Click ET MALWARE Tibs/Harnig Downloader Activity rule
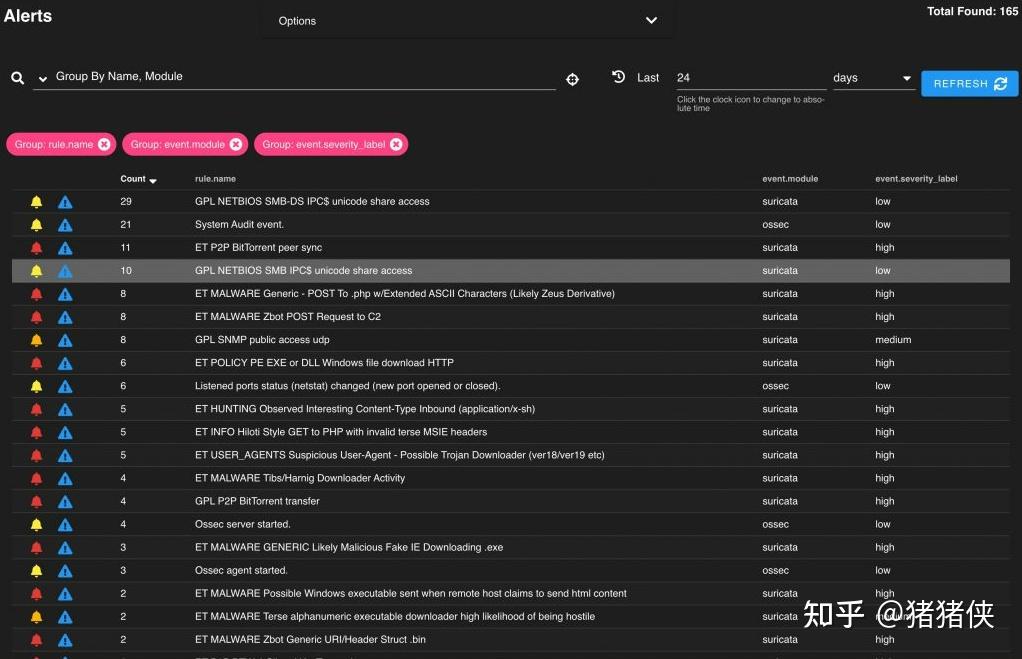 300,478
